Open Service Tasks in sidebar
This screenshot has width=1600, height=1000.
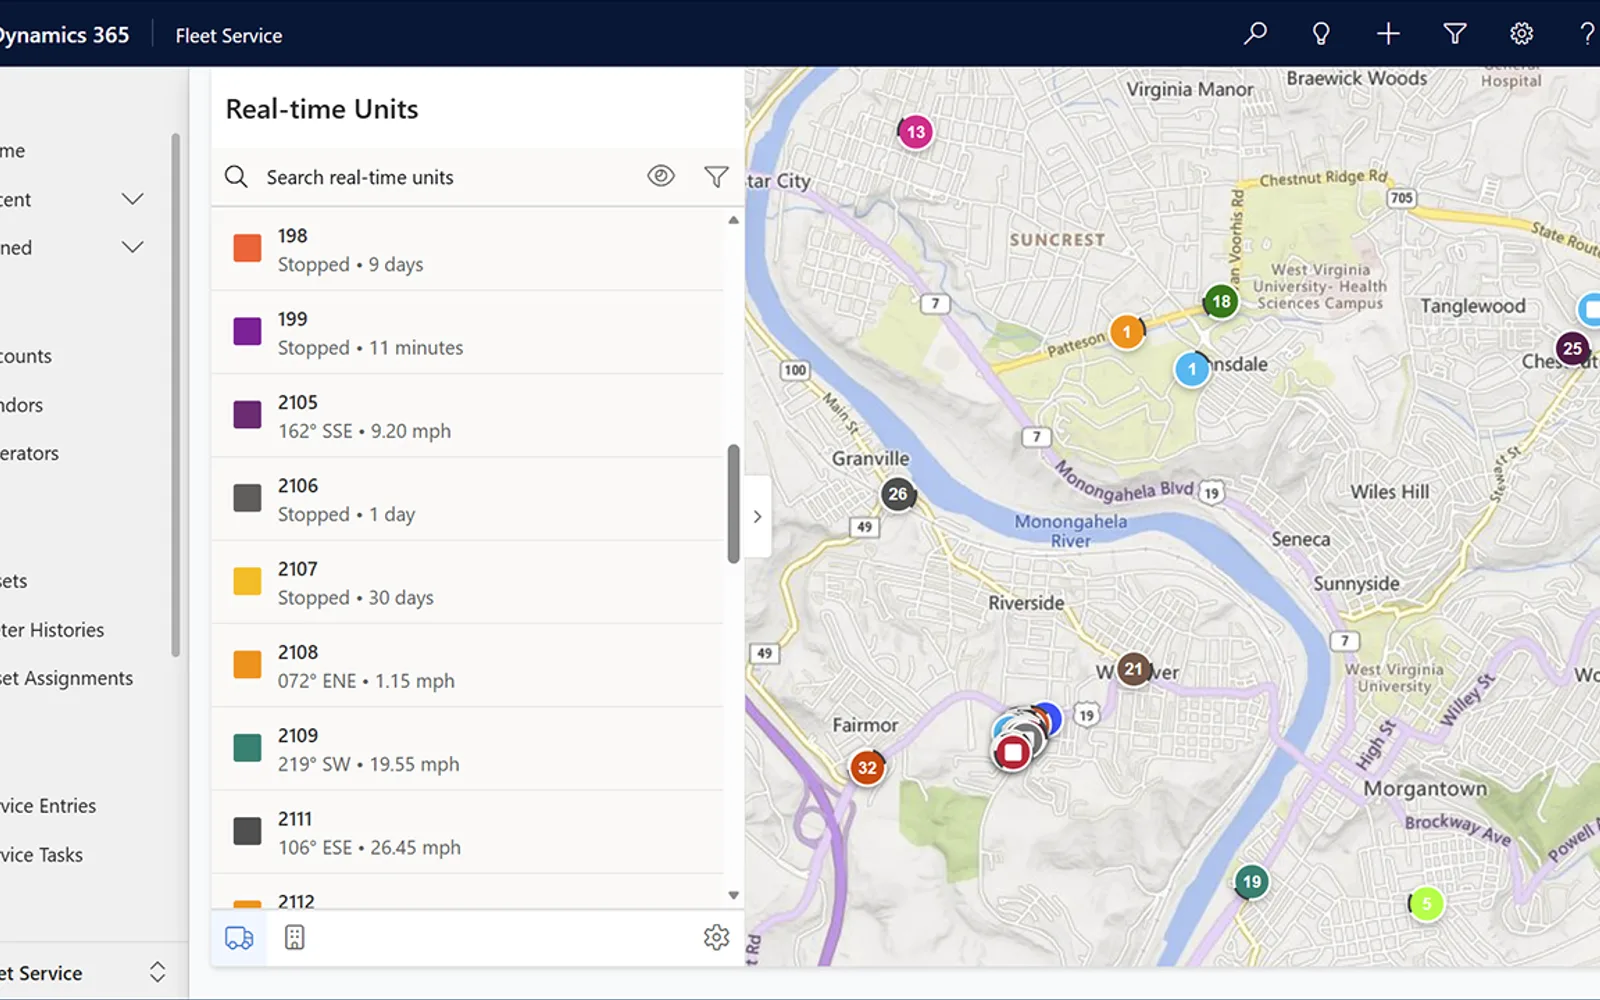[x=42, y=855]
